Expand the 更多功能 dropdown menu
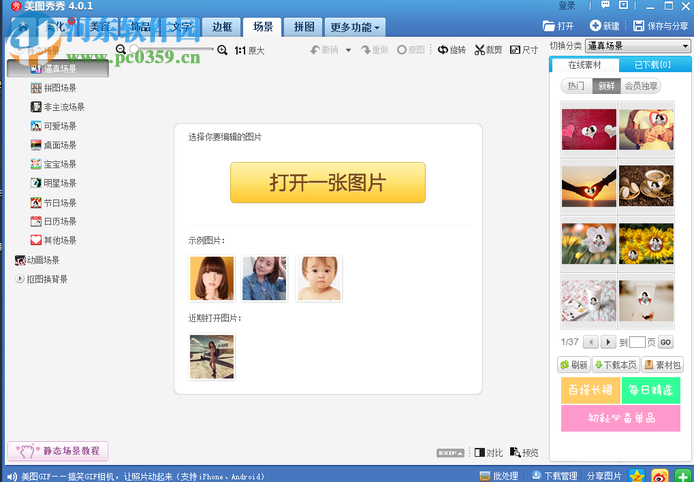This screenshot has width=694, height=482. click(355, 27)
